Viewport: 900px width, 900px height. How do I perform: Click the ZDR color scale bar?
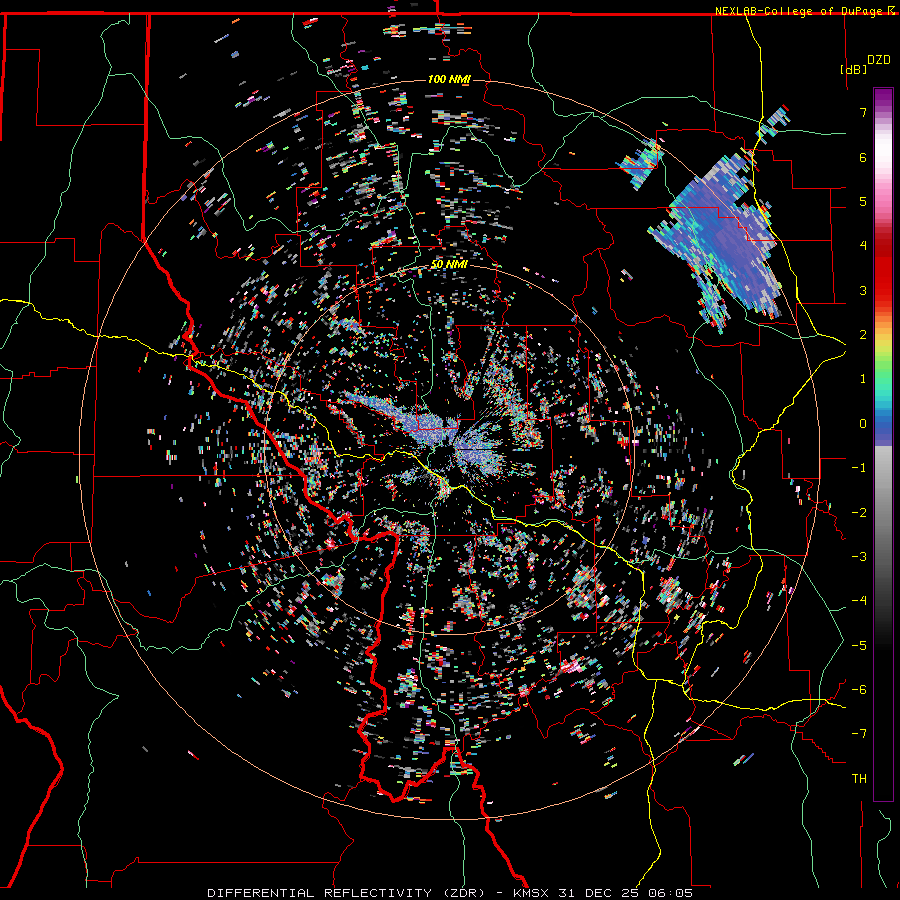(883, 444)
